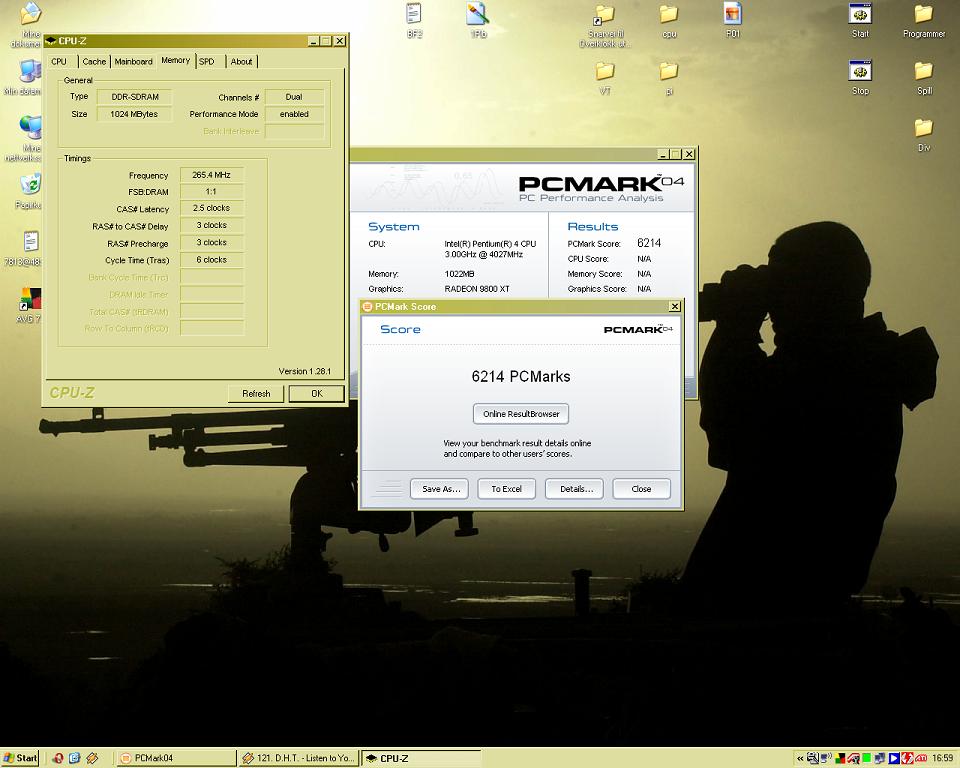Switch to PCMark04 taskbar button
The height and width of the screenshot is (768, 960).
tap(176, 758)
